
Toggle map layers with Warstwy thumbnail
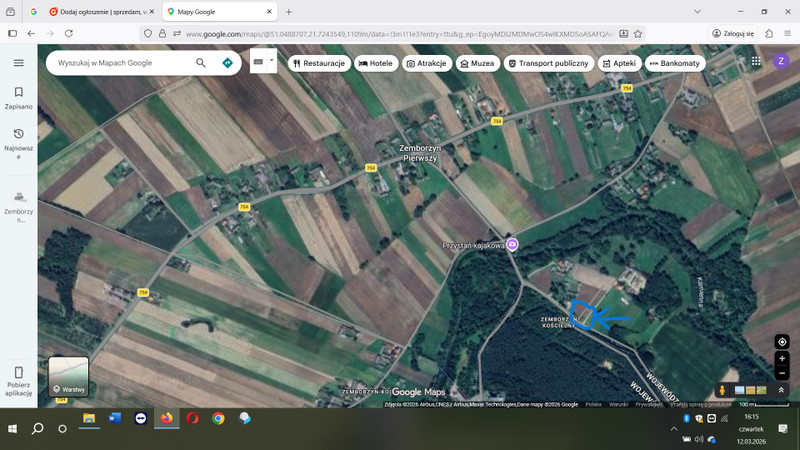point(69,376)
